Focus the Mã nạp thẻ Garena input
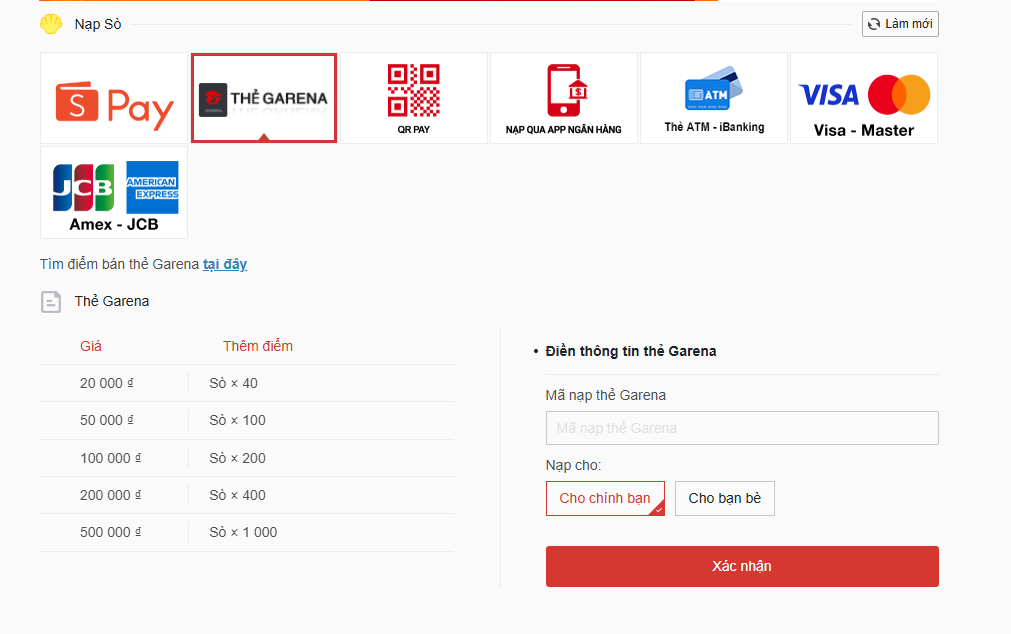This screenshot has height=634, width=1011. tap(742, 428)
